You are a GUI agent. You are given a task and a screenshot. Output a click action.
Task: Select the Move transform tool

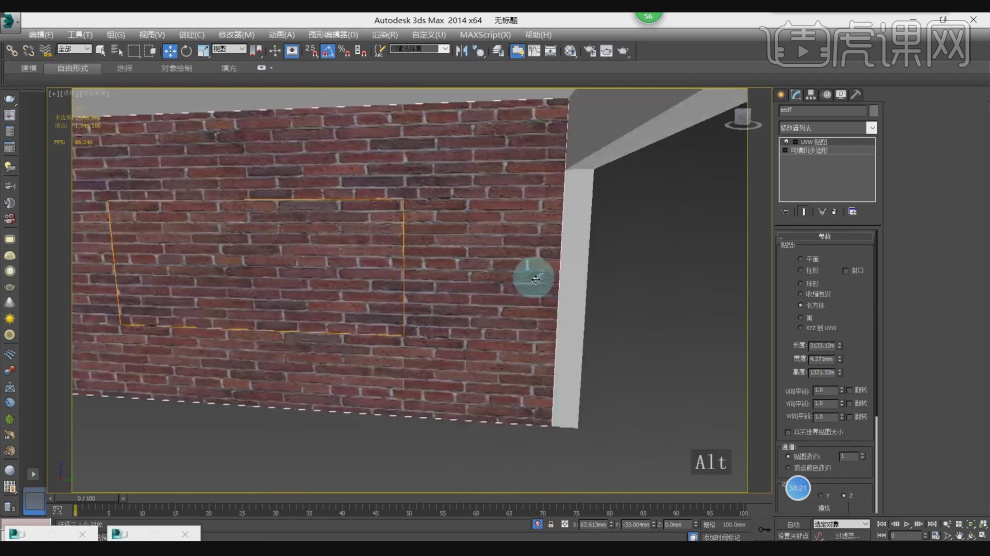pyautogui.click(x=170, y=50)
